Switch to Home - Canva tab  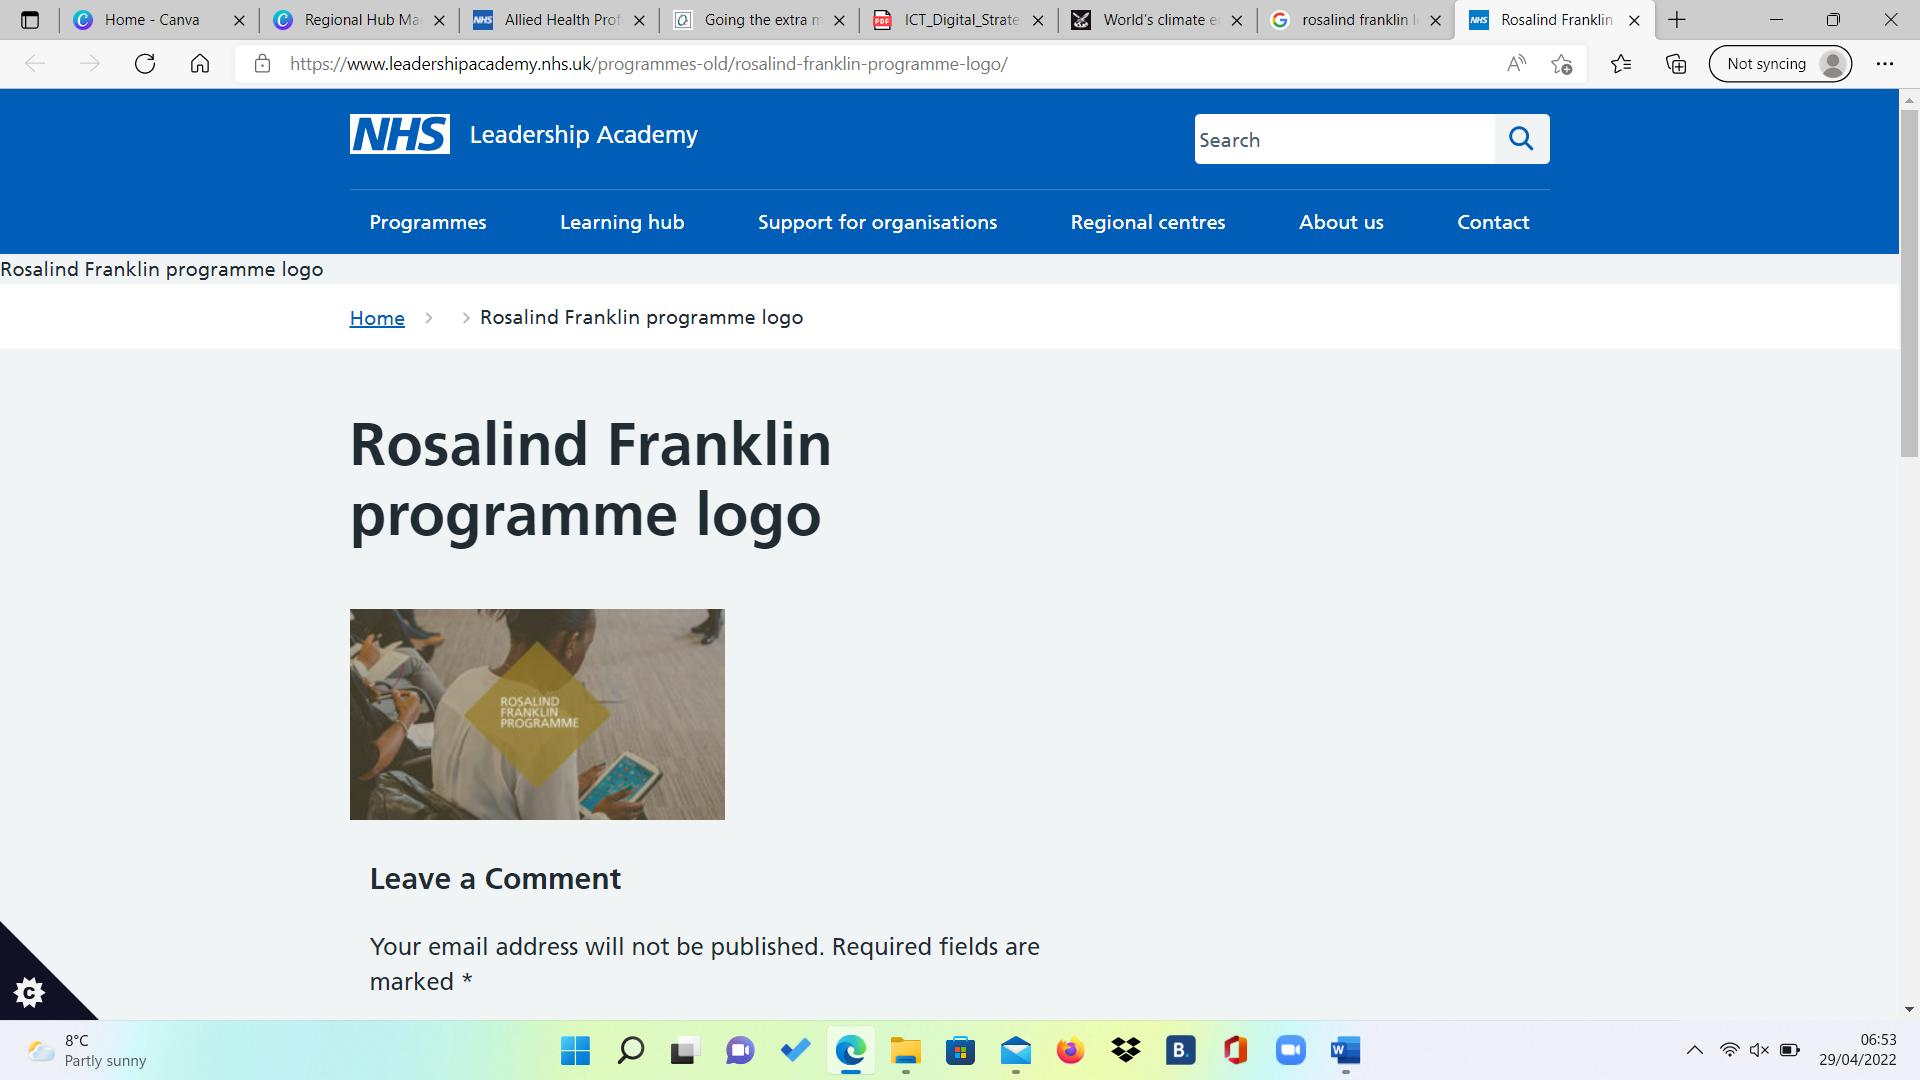tap(152, 20)
